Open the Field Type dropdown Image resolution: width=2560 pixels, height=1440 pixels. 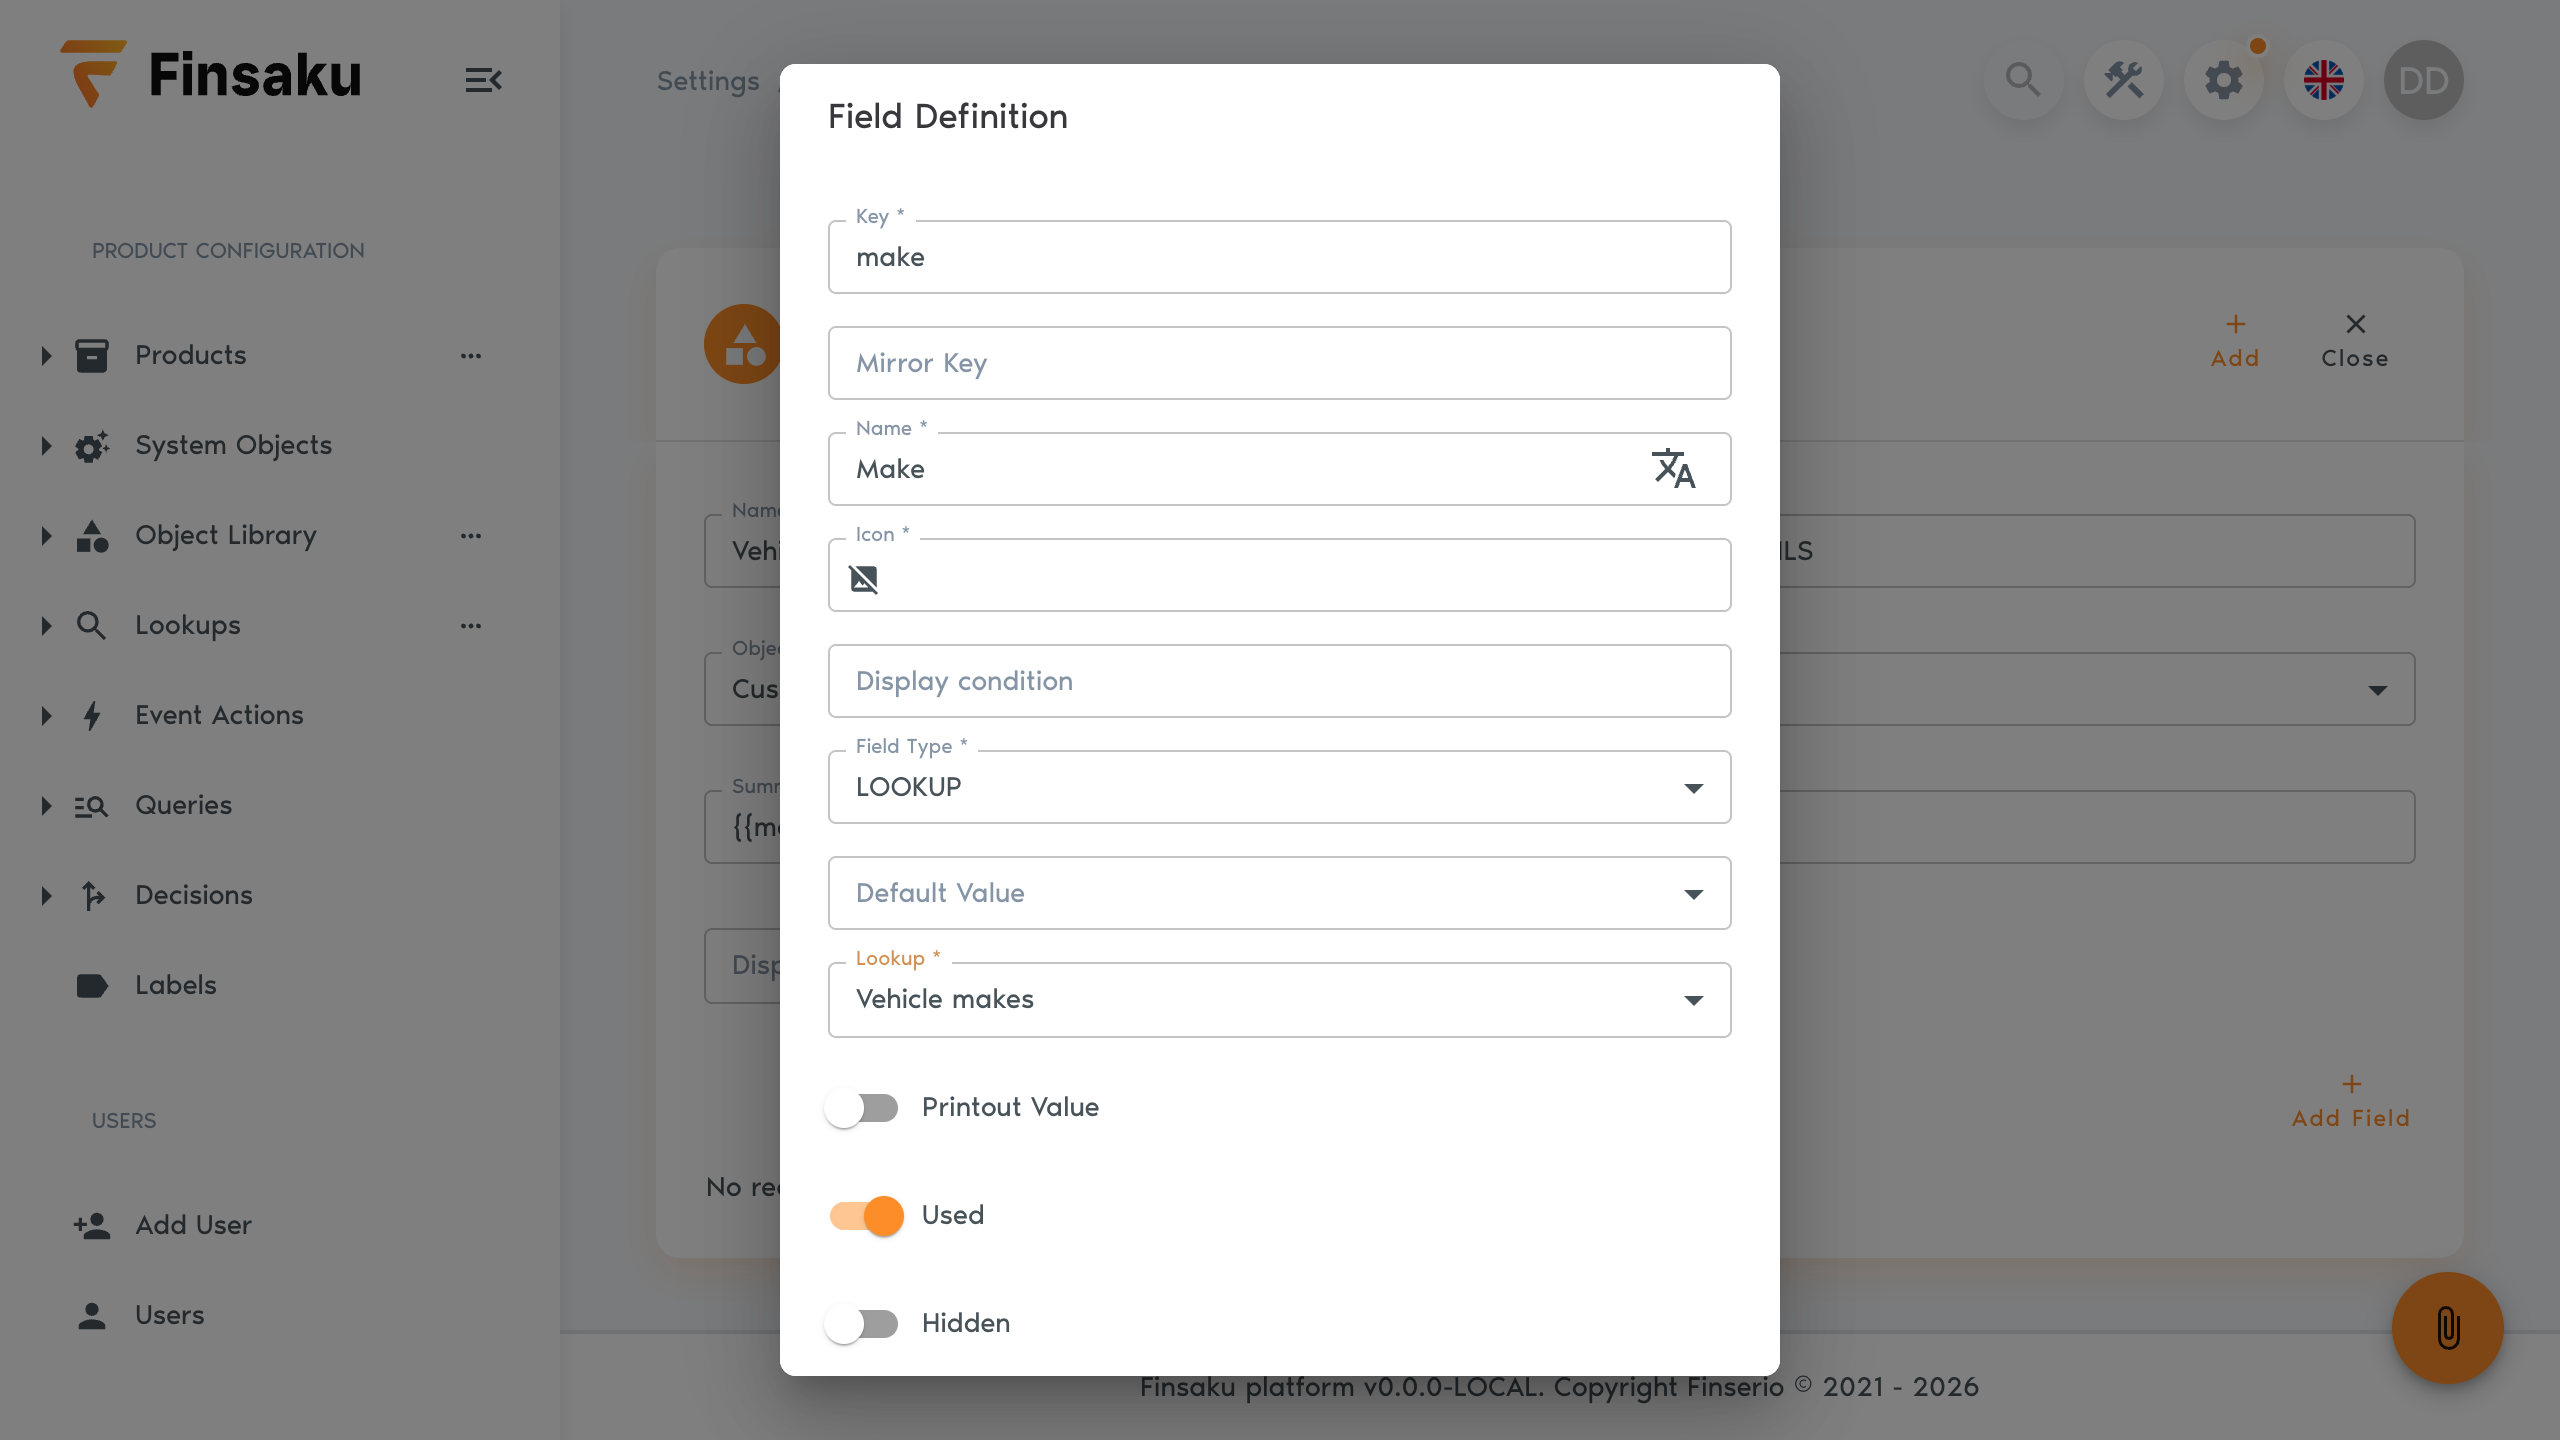pyautogui.click(x=1280, y=787)
